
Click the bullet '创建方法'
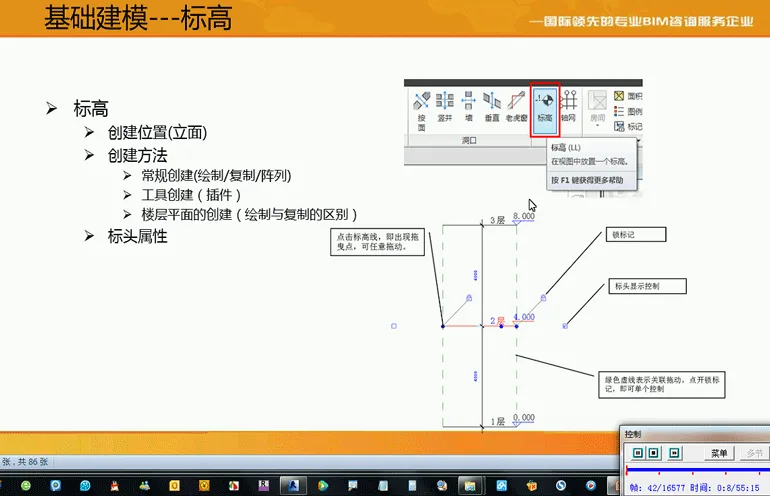(x=138, y=156)
